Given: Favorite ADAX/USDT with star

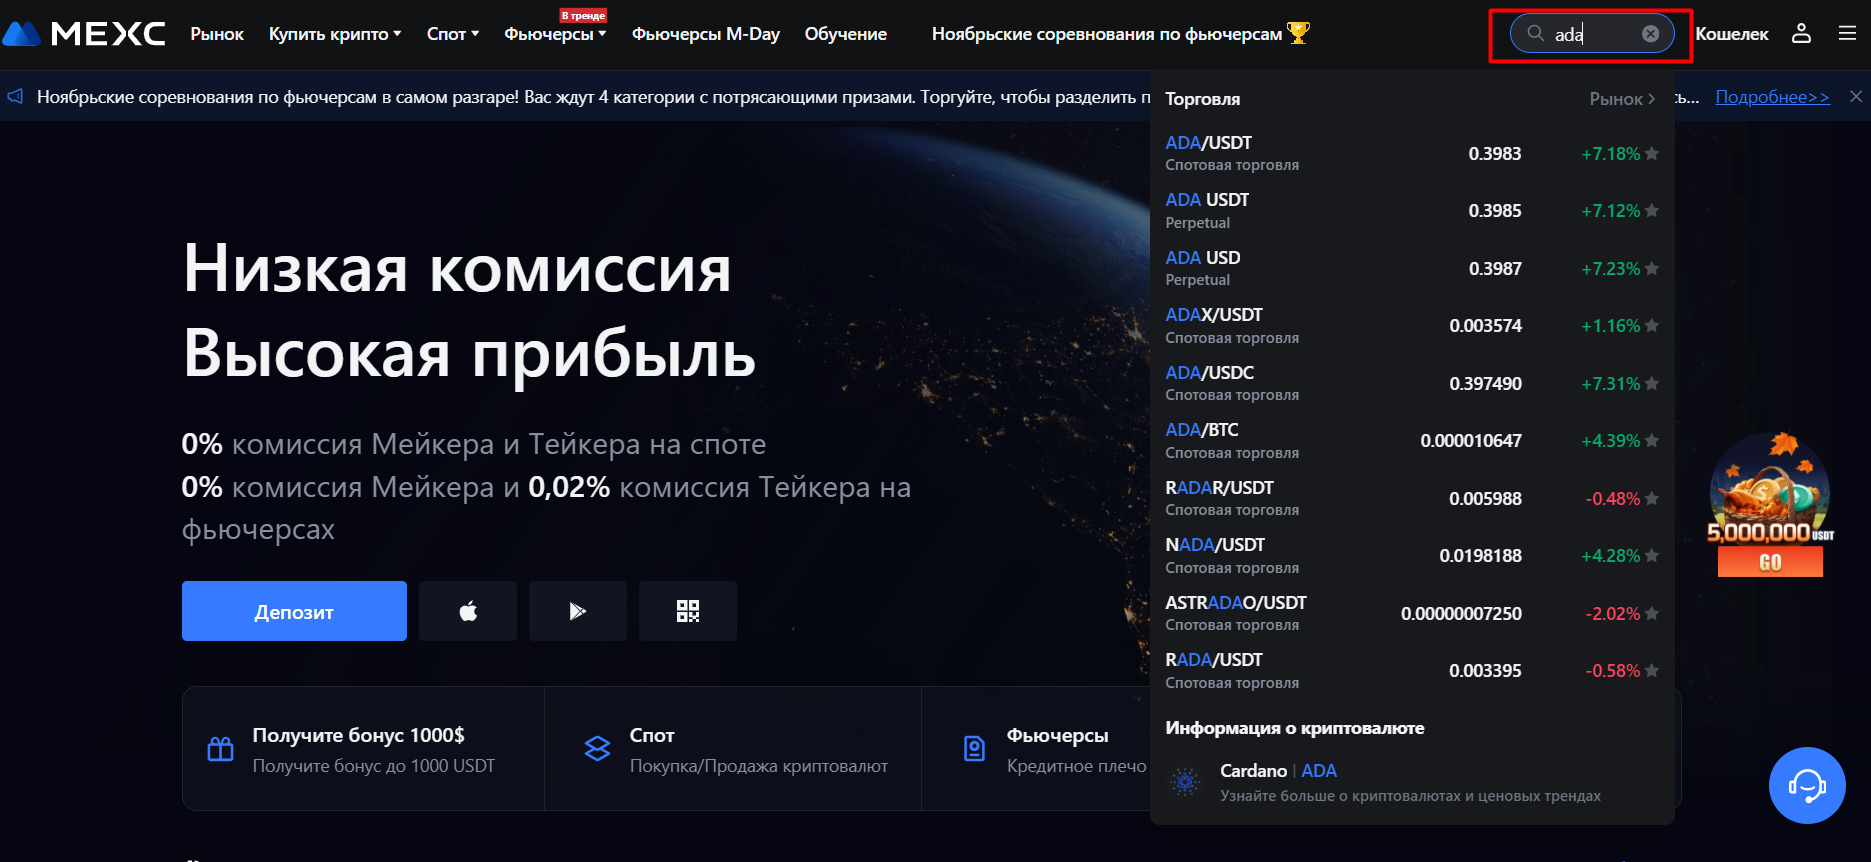Looking at the screenshot, I should coord(1652,326).
